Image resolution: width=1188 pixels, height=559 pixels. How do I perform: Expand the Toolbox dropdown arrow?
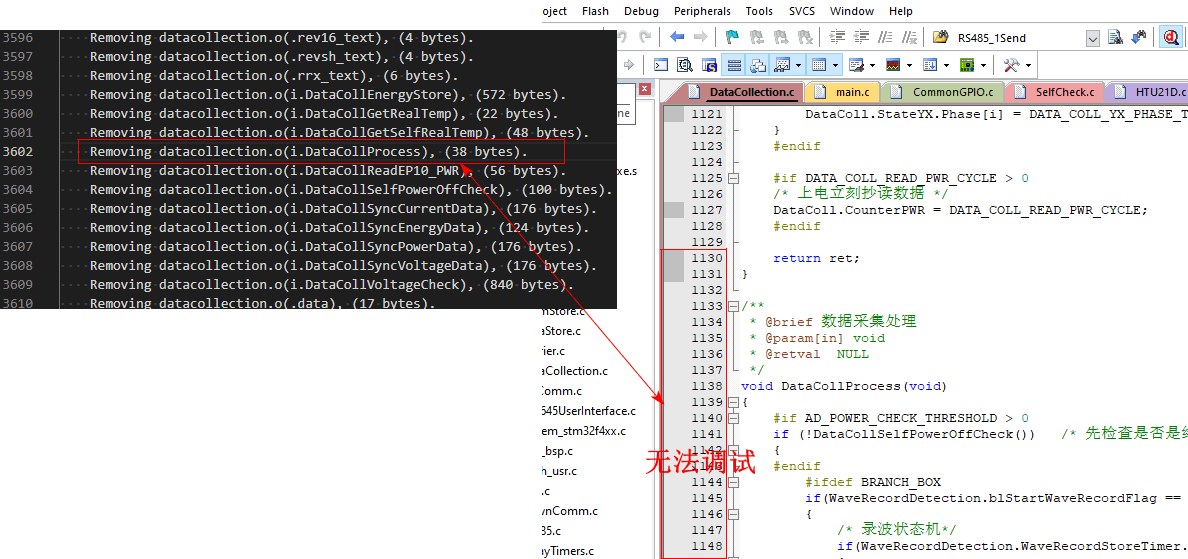(1028, 65)
